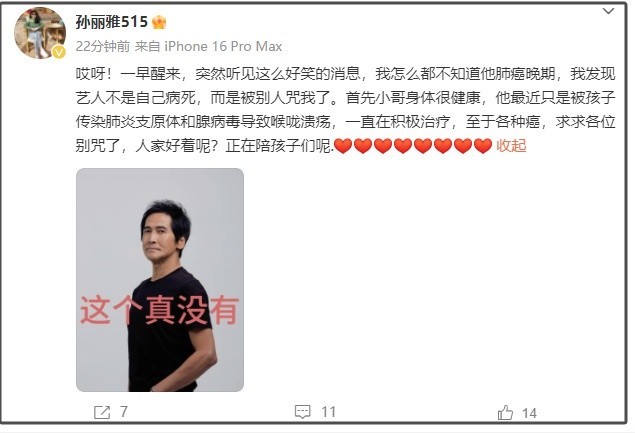The image size is (635, 433).
Task: Like the post with thumbs-up icon
Action: pyautogui.click(x=505, y=413)
